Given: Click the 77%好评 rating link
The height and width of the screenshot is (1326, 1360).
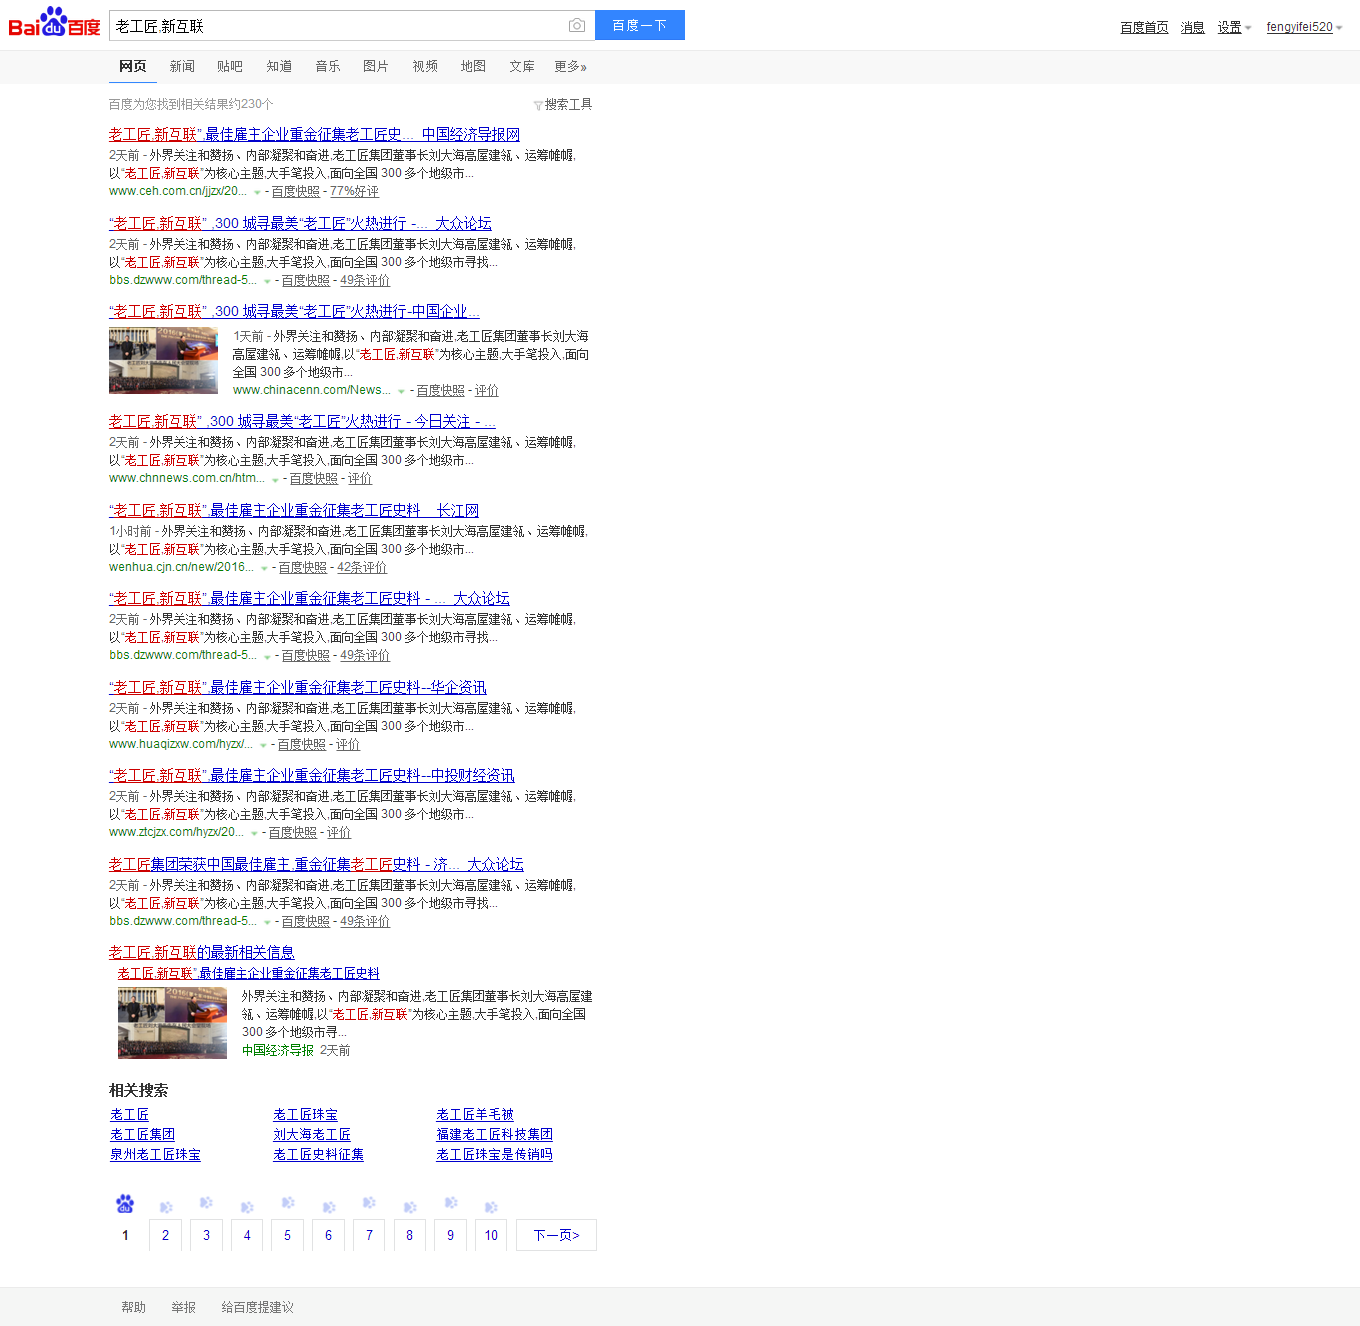Looking at the screenshot, I should pyautogui.click(x=355, y=191).
